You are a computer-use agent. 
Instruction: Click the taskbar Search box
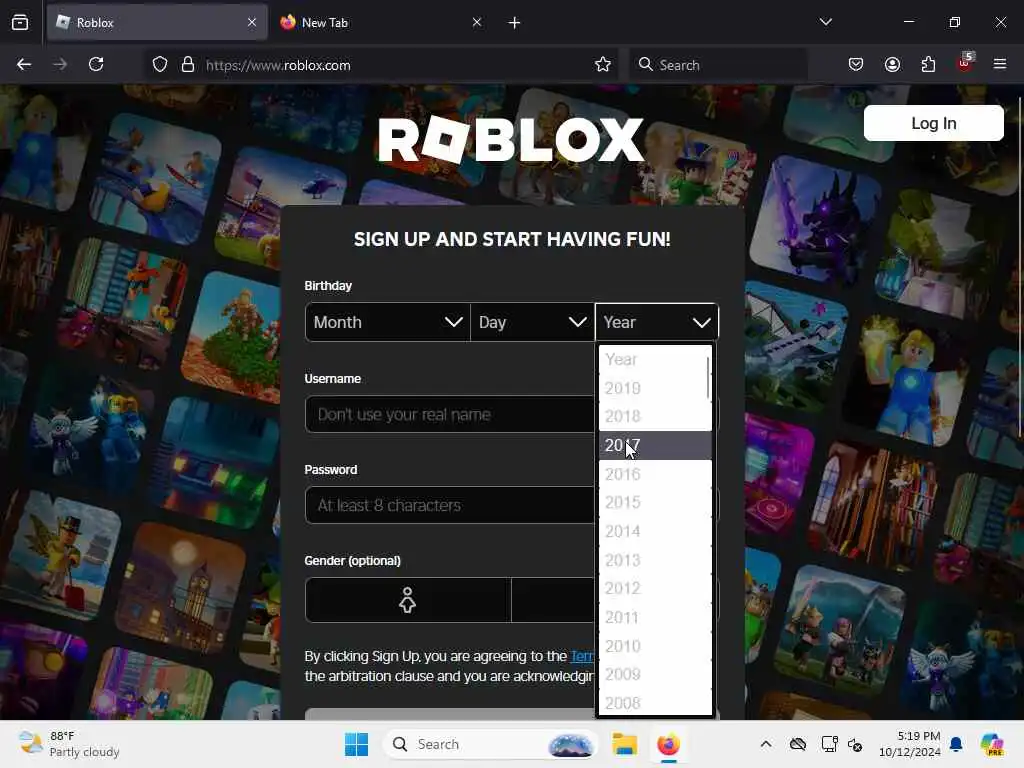[x=490, y=744]
